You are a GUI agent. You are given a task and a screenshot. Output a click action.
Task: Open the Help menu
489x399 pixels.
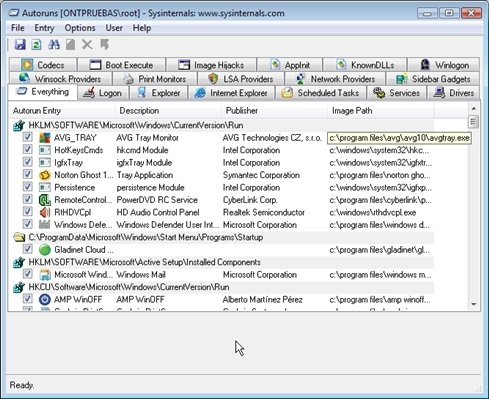(x=142, y=28)
